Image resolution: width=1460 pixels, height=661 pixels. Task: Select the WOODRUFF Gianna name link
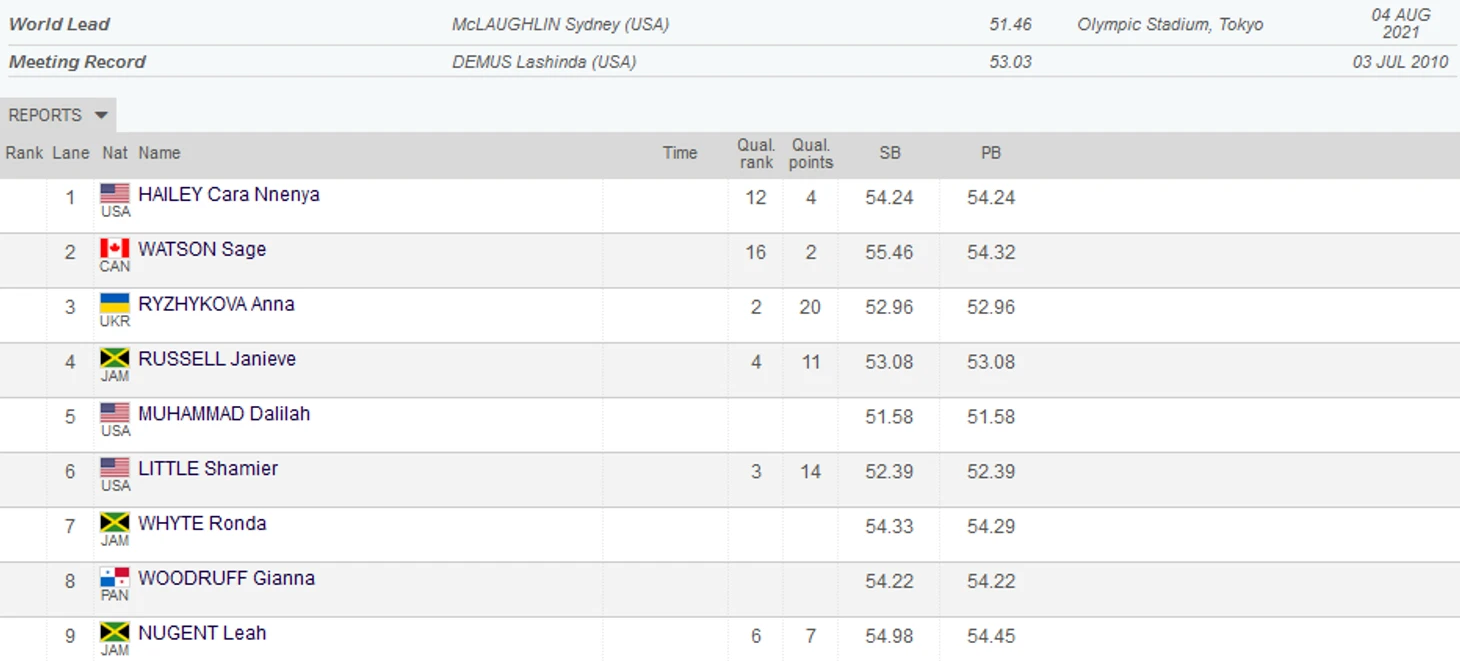tap(226, 578)
